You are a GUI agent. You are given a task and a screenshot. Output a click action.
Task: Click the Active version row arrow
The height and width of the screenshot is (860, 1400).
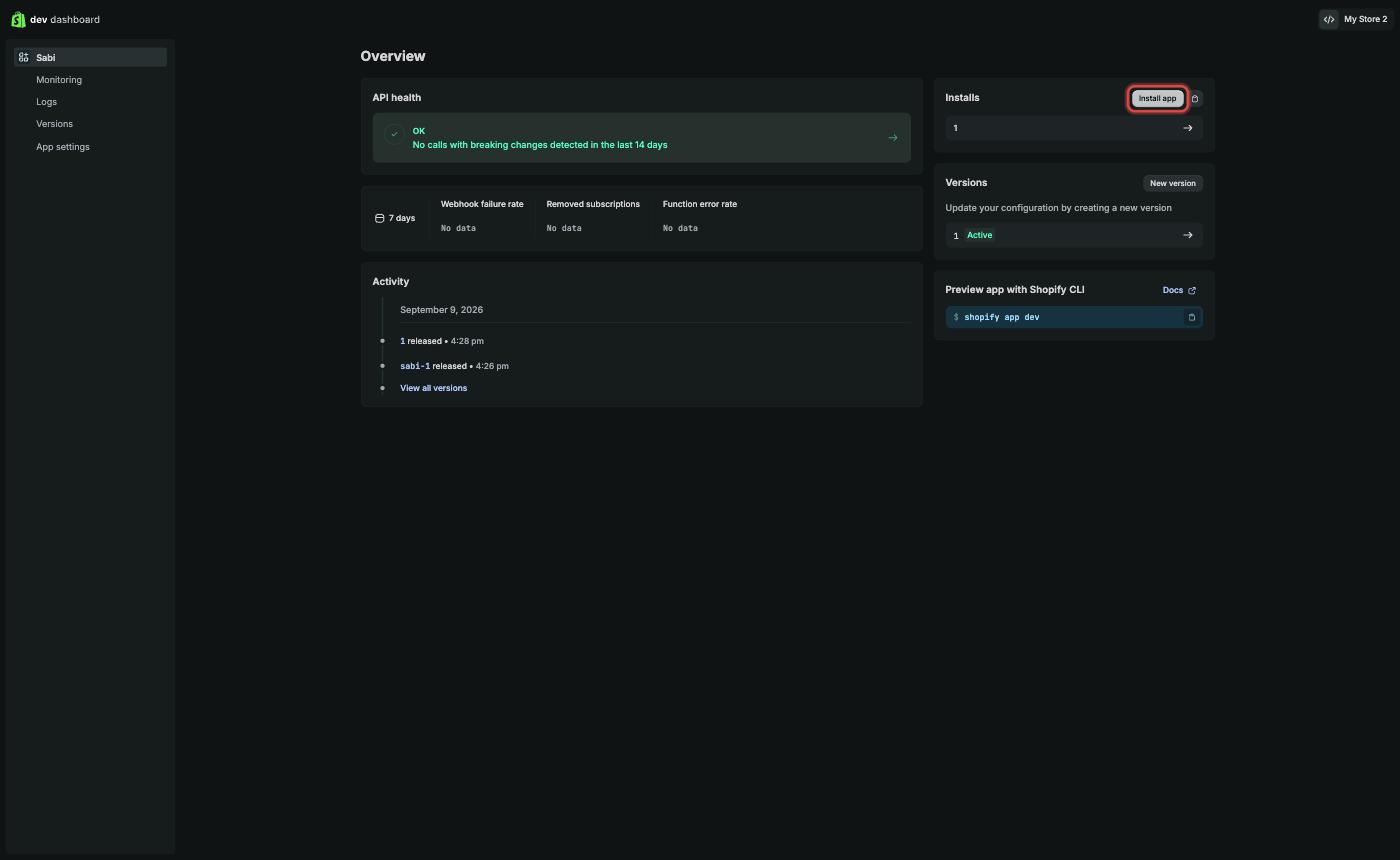(1188, 235)
